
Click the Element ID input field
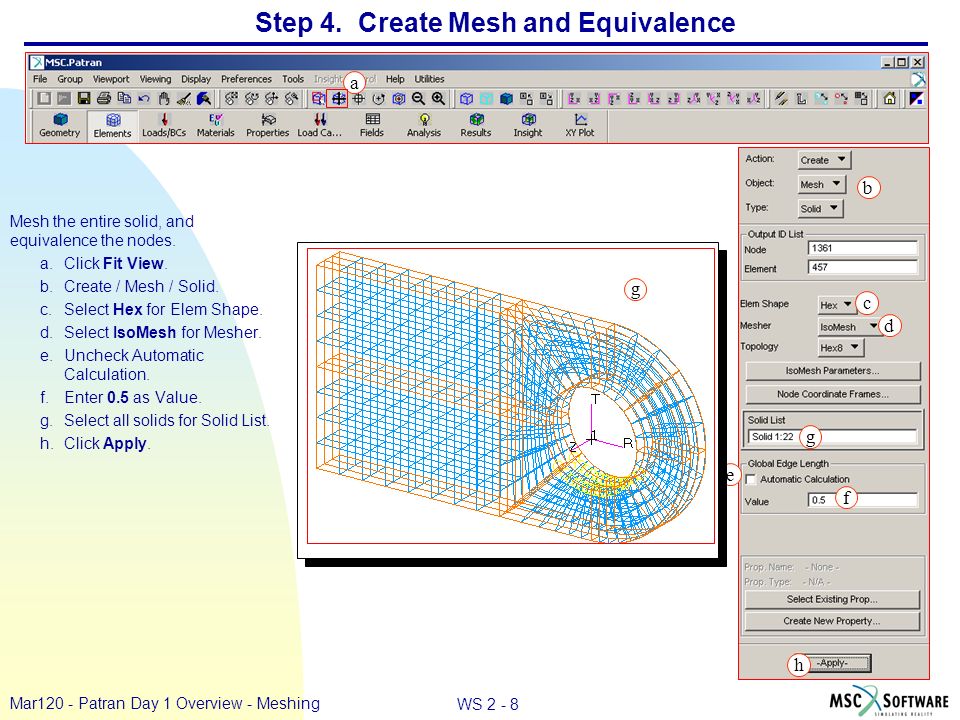pos(863,267)
